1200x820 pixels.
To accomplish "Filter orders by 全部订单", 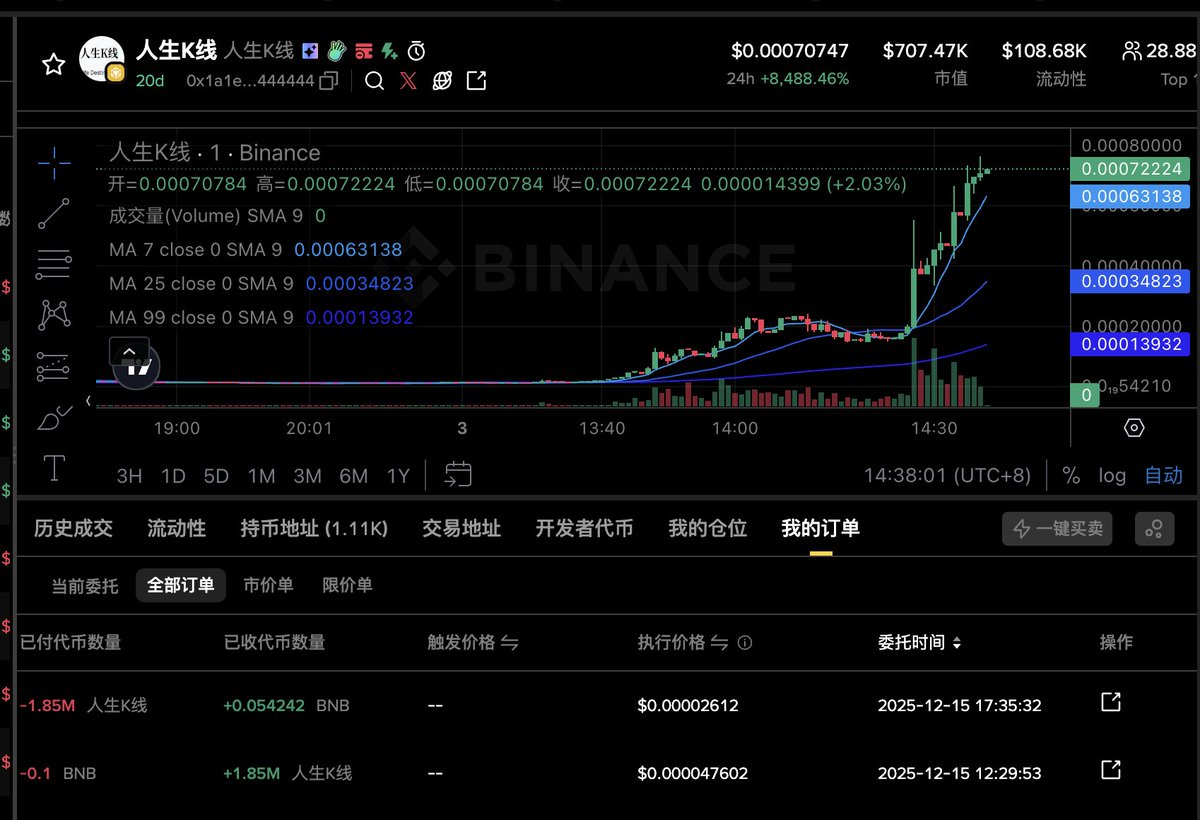I will 181,585.
